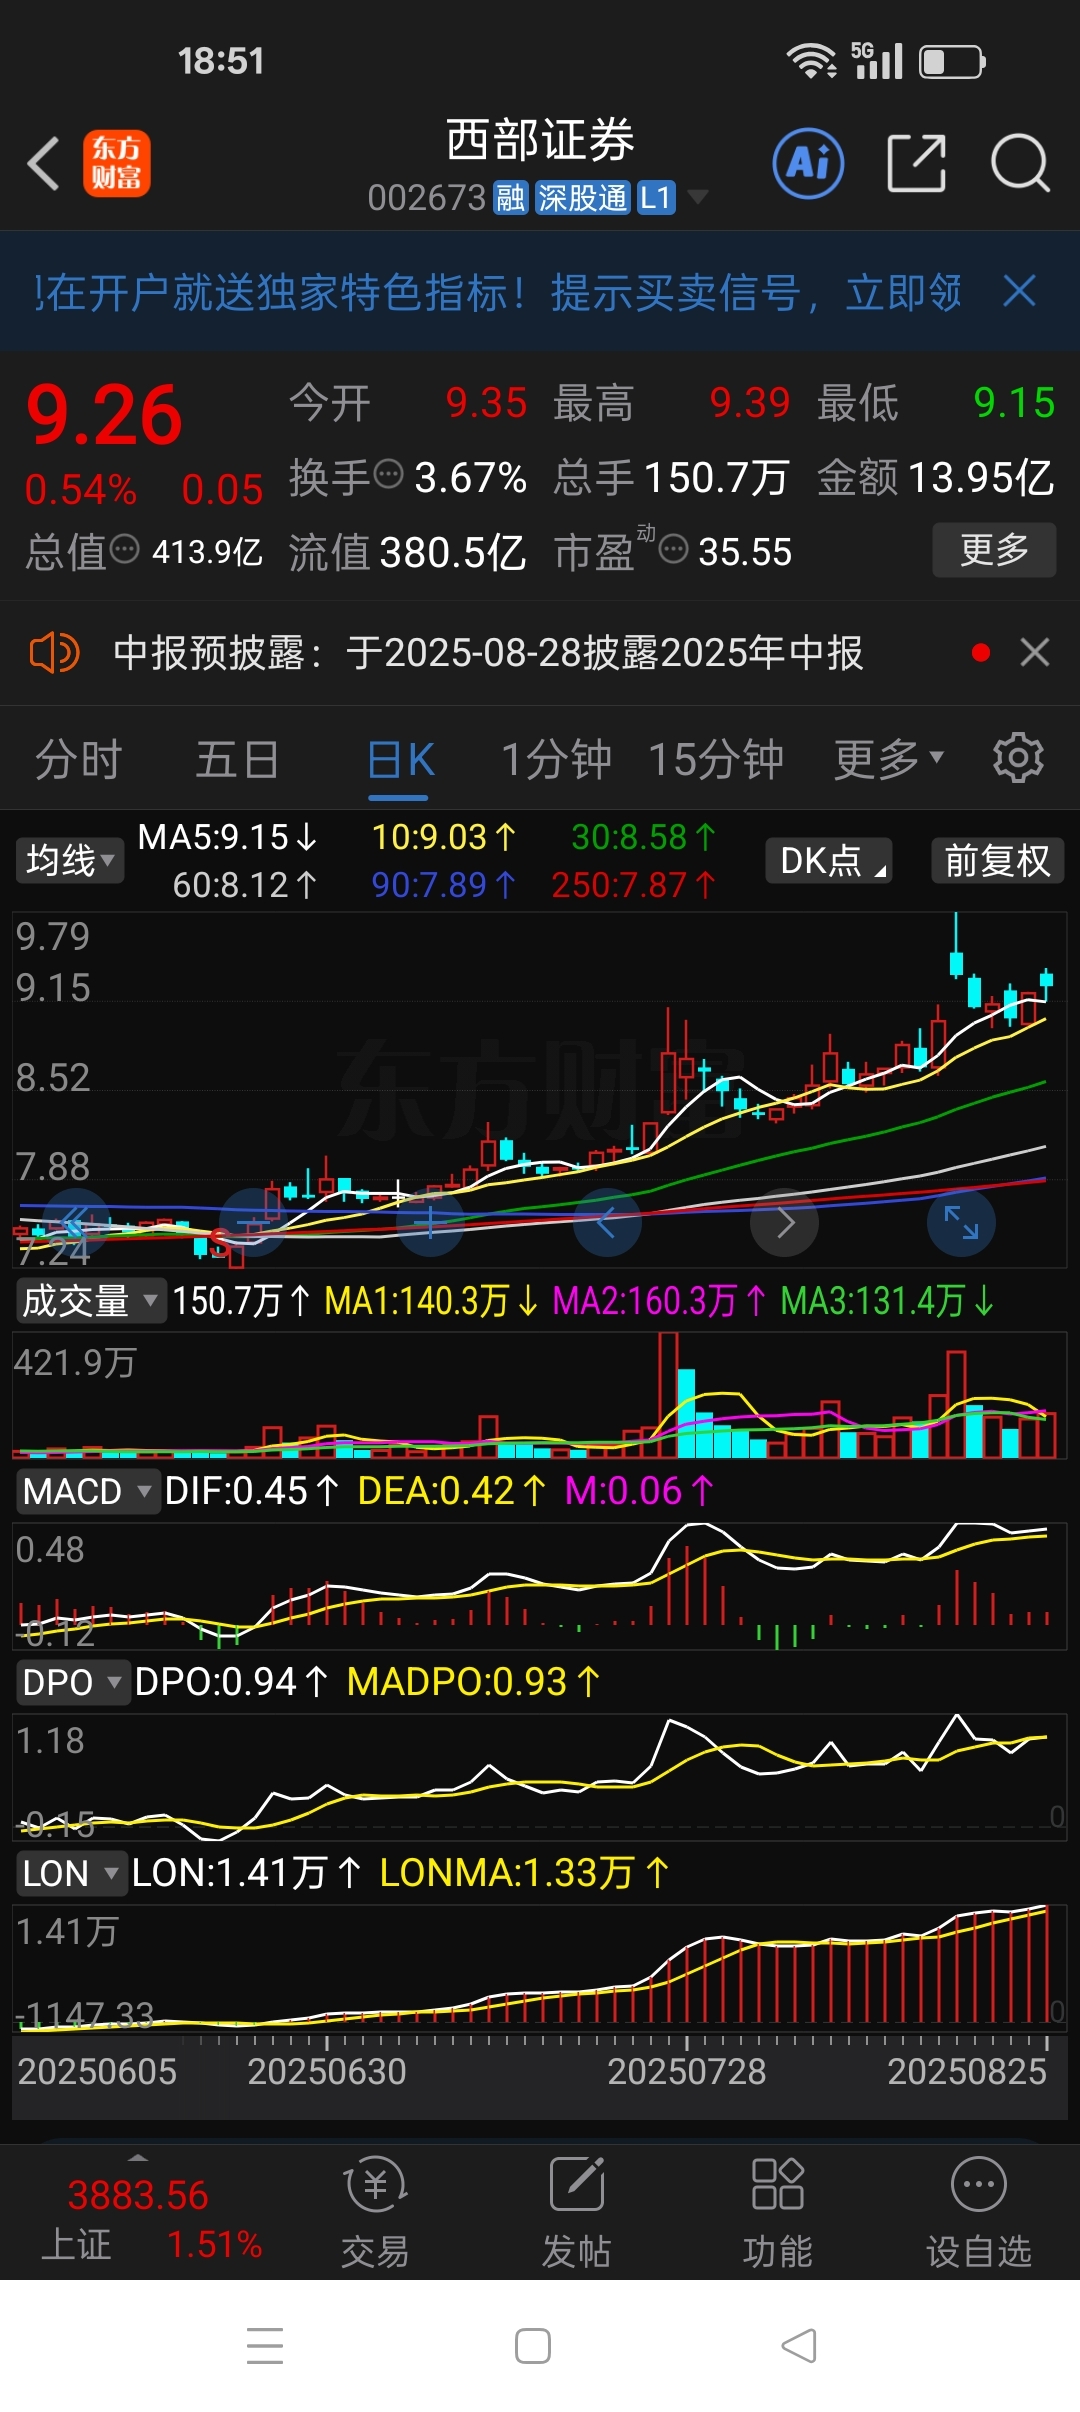Viewport: 1080px width, 2412px height.
Task: Switch to the 15分钟 chart tab
Action: coord(716,759)
